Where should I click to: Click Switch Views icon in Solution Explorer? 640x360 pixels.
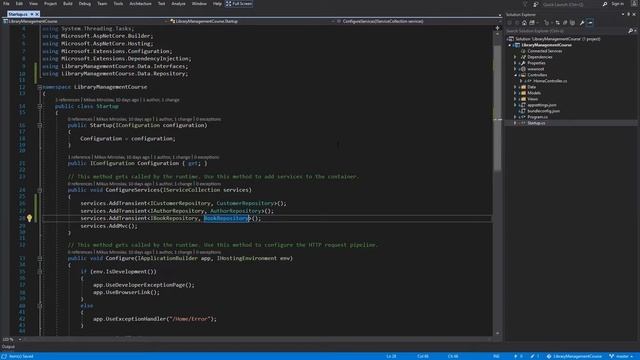coord(532,23)
